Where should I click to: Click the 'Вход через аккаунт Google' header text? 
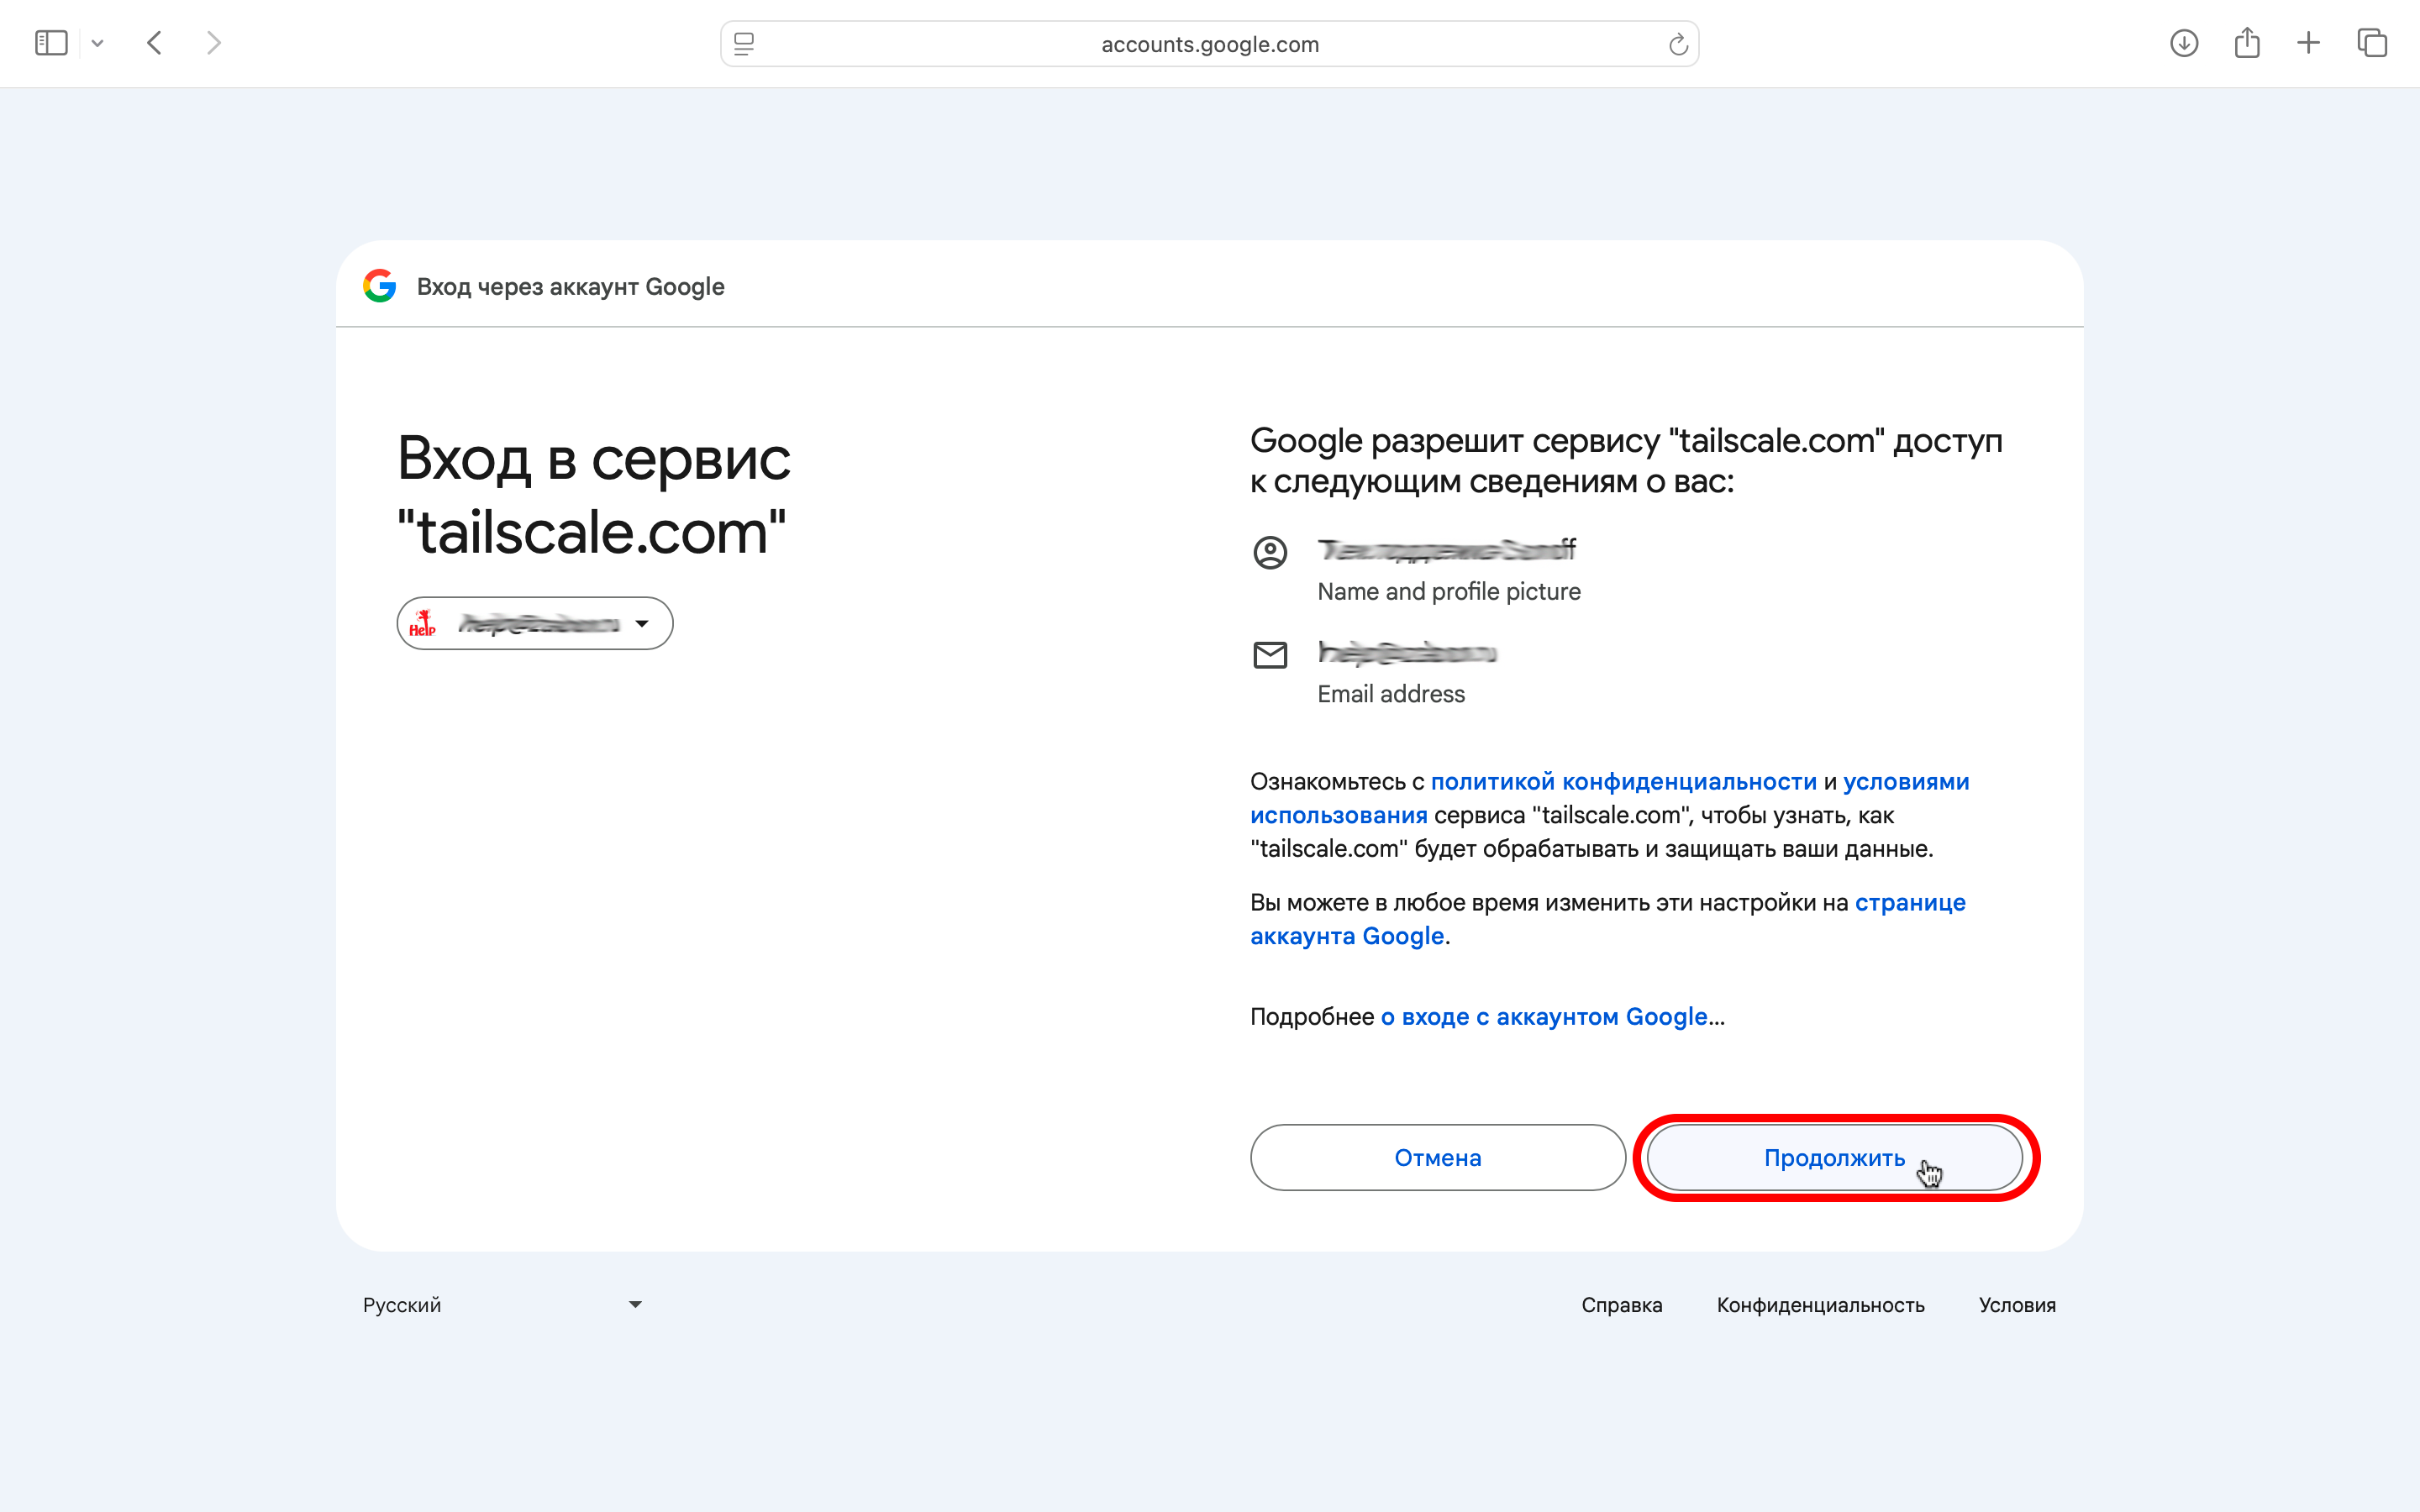coord(571,287)
